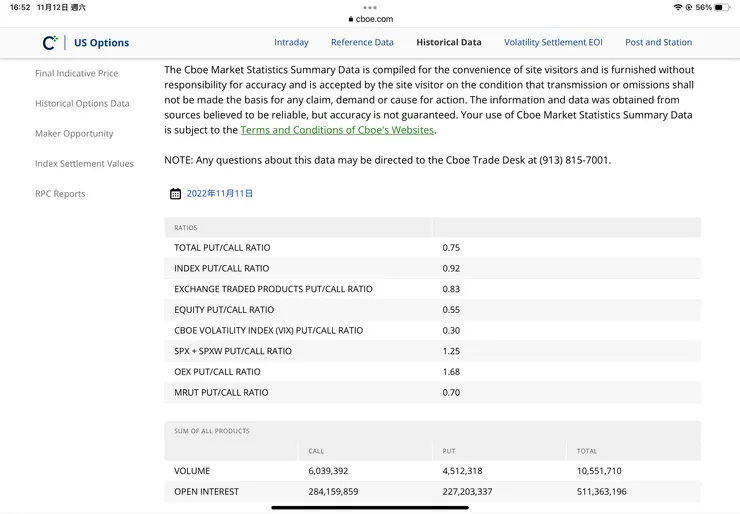Tap the three-dot multitasking icon
The image size is (740, 514).
pyautogui.click(x=370, y=7)
